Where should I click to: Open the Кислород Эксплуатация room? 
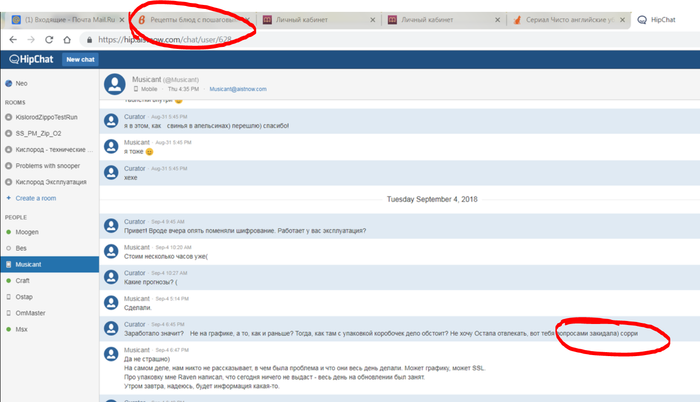point(51,182)
